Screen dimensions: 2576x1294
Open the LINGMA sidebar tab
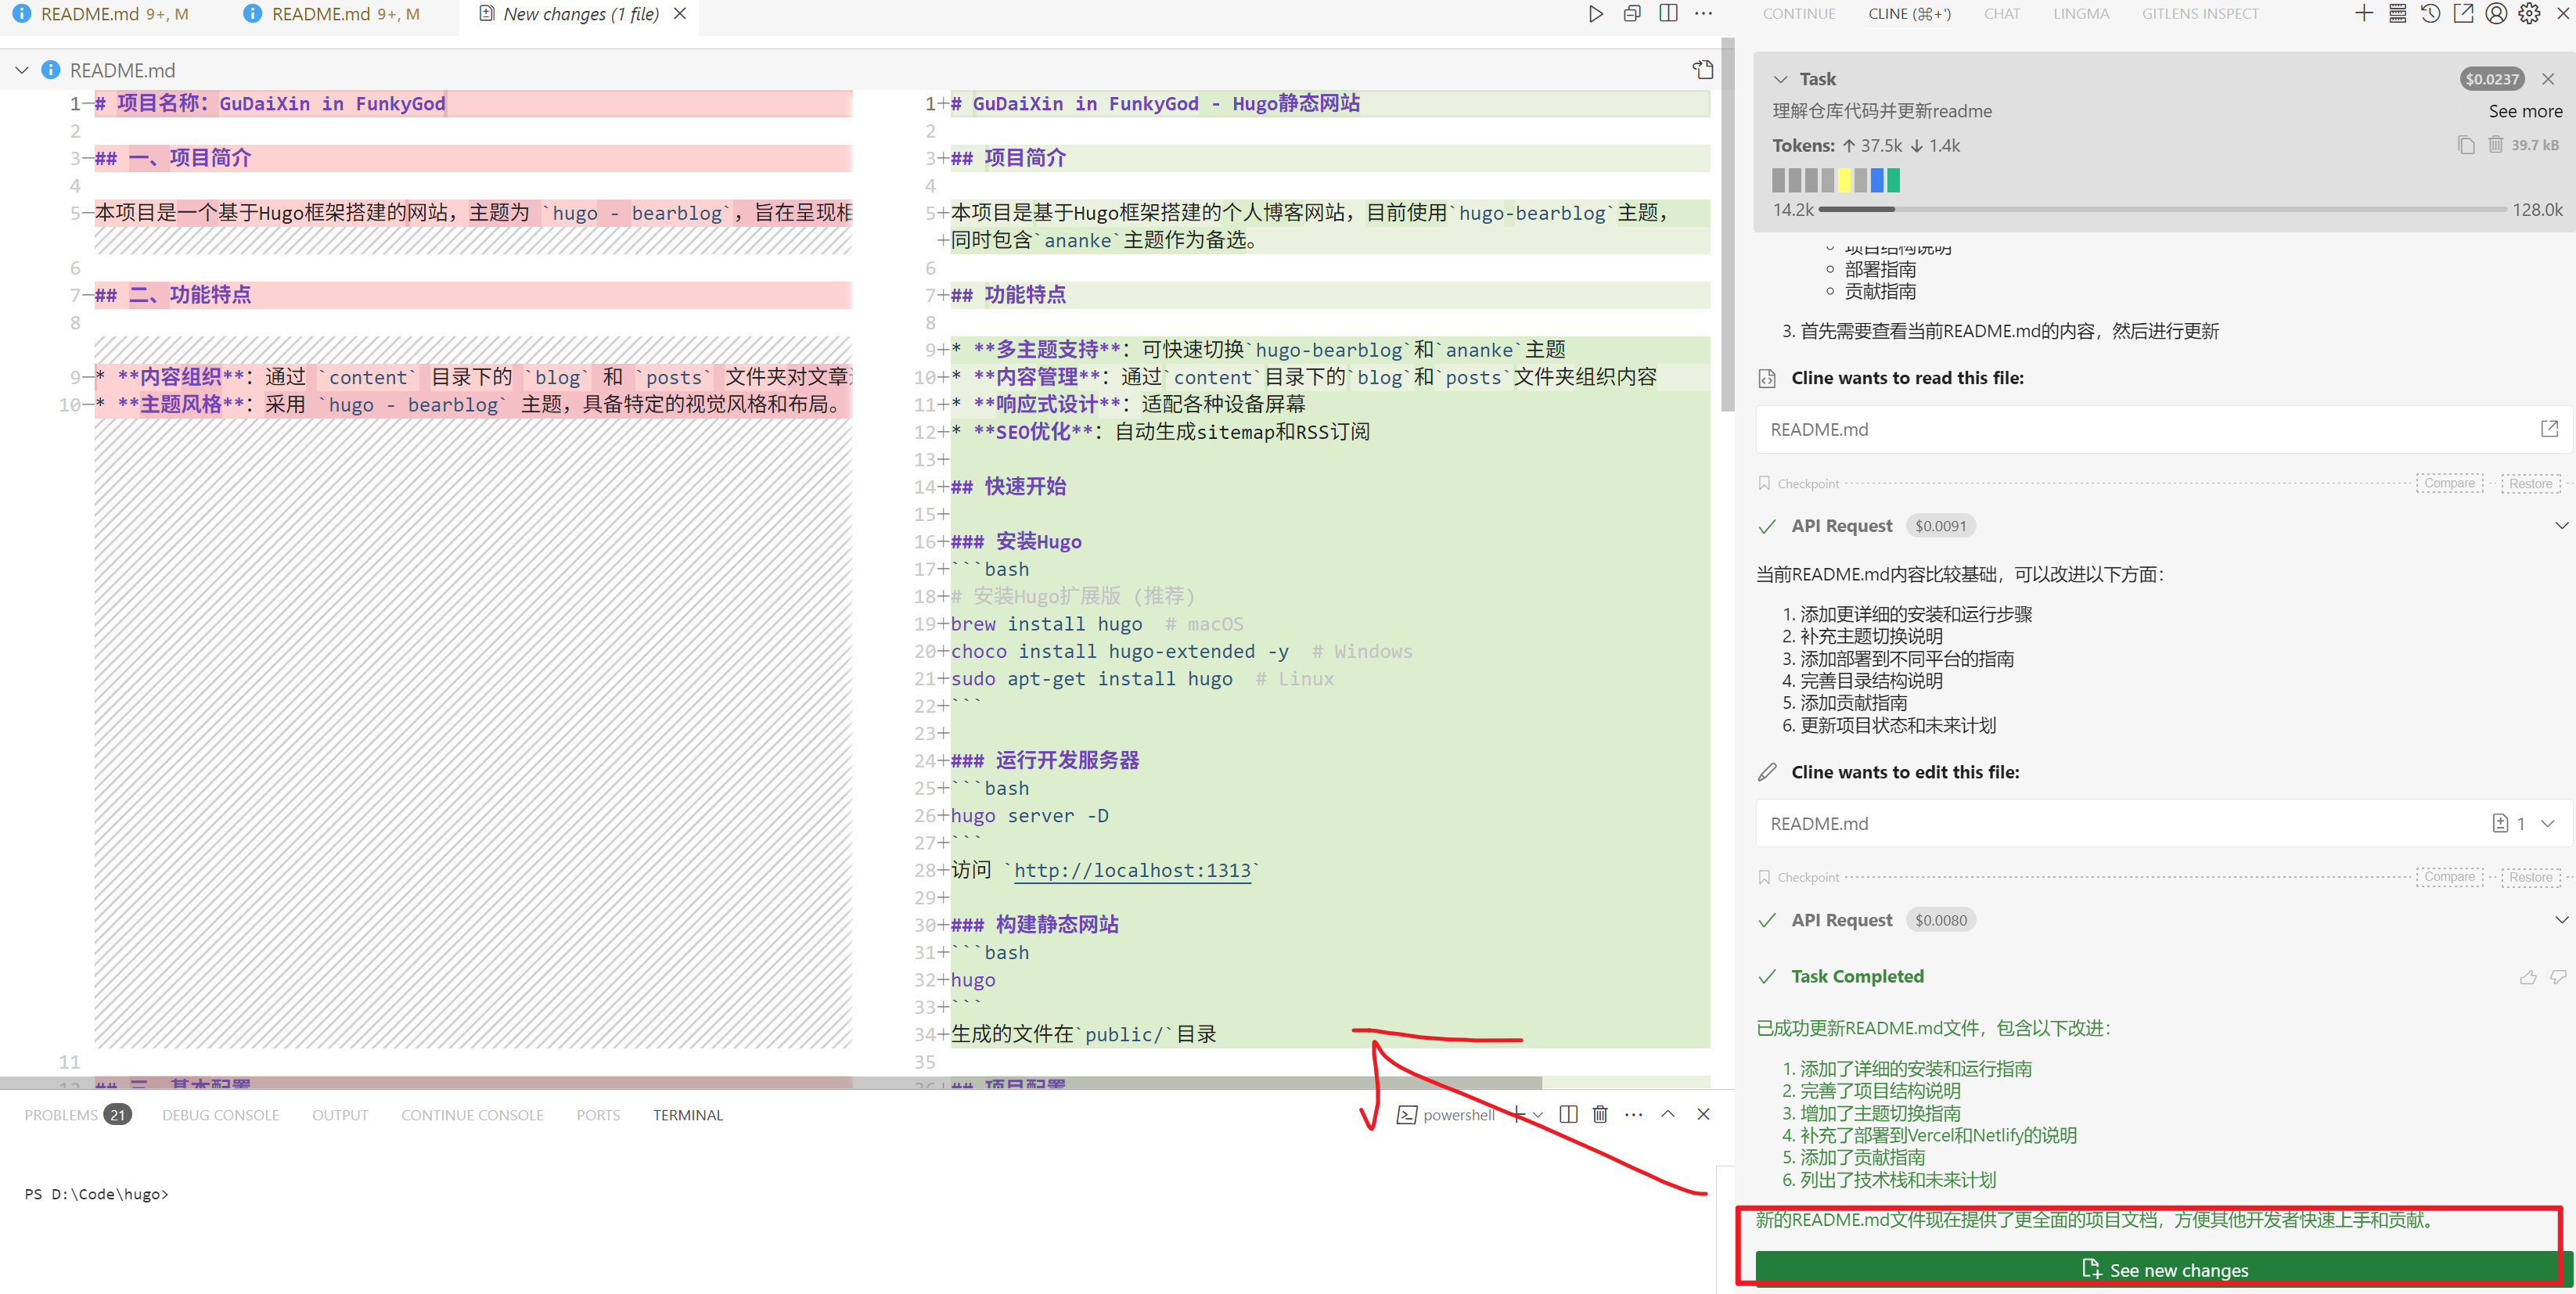coord(2081,14)
